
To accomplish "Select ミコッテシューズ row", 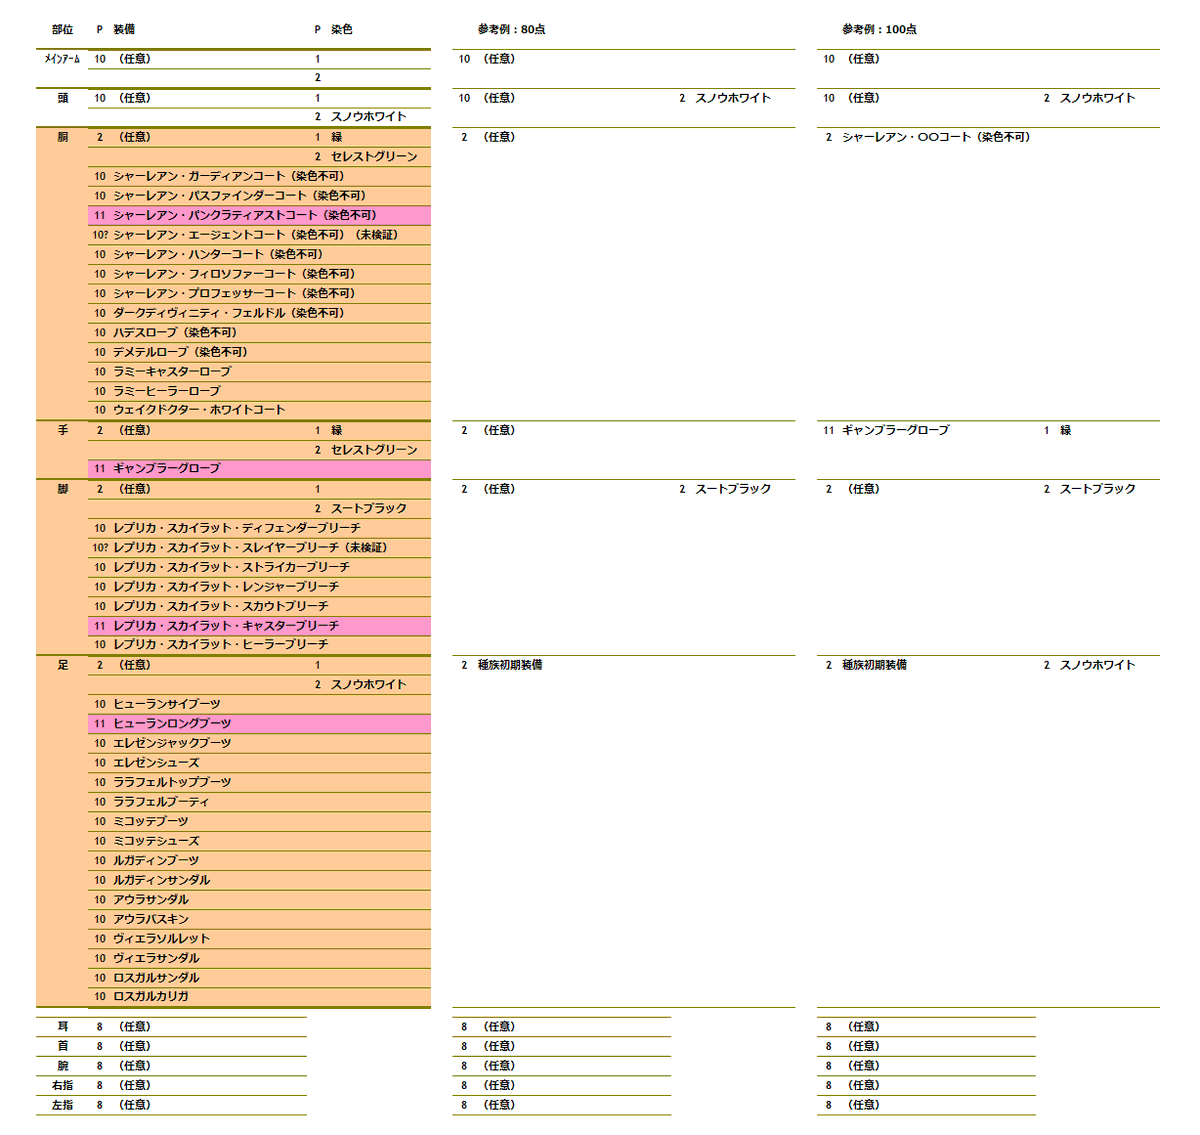I will click(x=260, y=841).
